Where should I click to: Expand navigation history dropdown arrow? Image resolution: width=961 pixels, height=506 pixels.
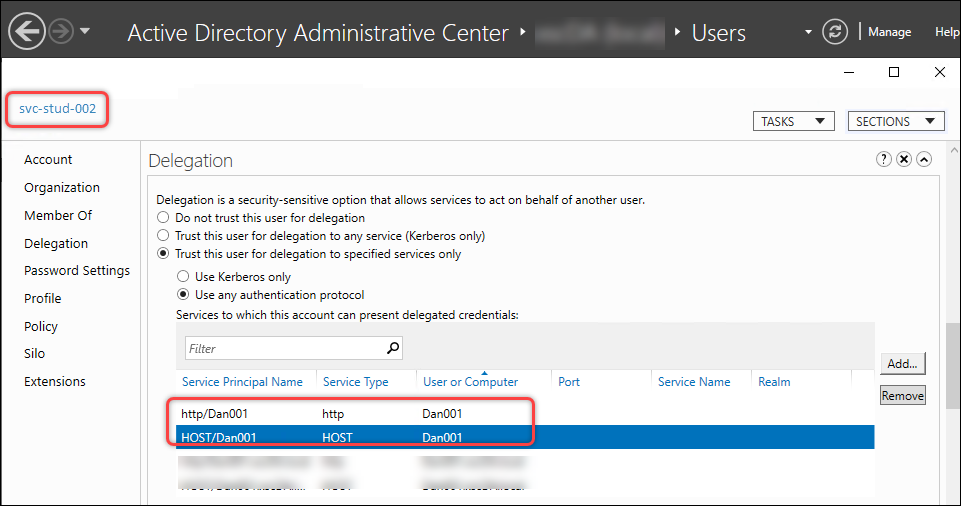(85, 32)
